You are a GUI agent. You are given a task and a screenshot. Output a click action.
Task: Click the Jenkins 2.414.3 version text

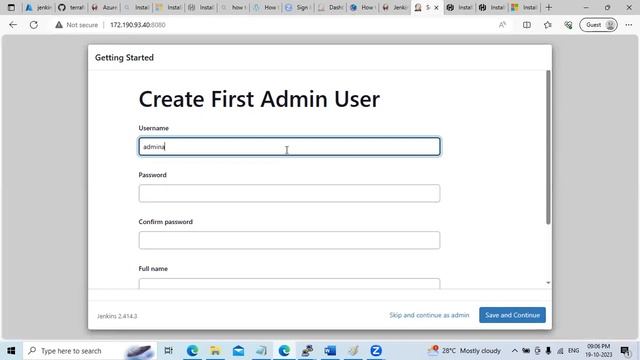[x=117, y=316]
